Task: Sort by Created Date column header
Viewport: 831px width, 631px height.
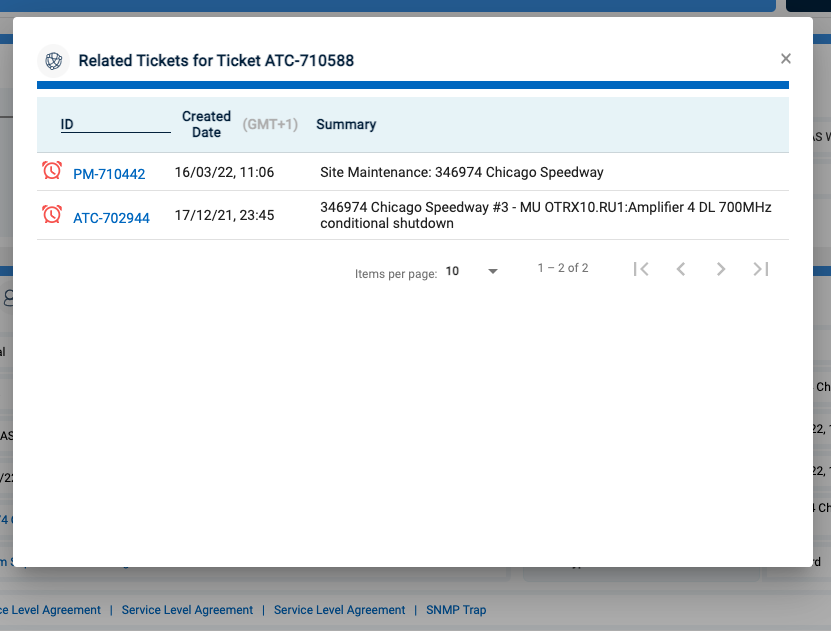Action: [206, 124]
